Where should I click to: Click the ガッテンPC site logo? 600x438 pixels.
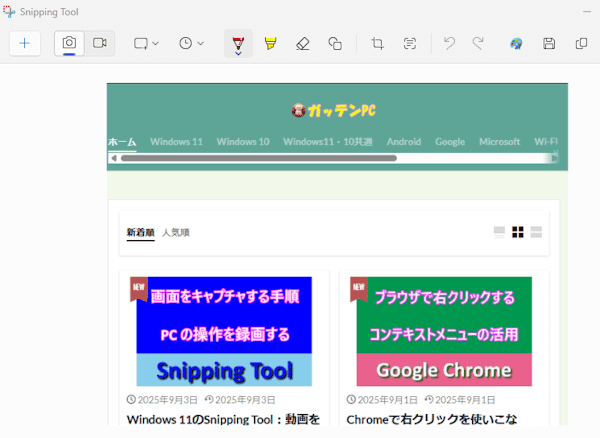click(x=333, y=111)
